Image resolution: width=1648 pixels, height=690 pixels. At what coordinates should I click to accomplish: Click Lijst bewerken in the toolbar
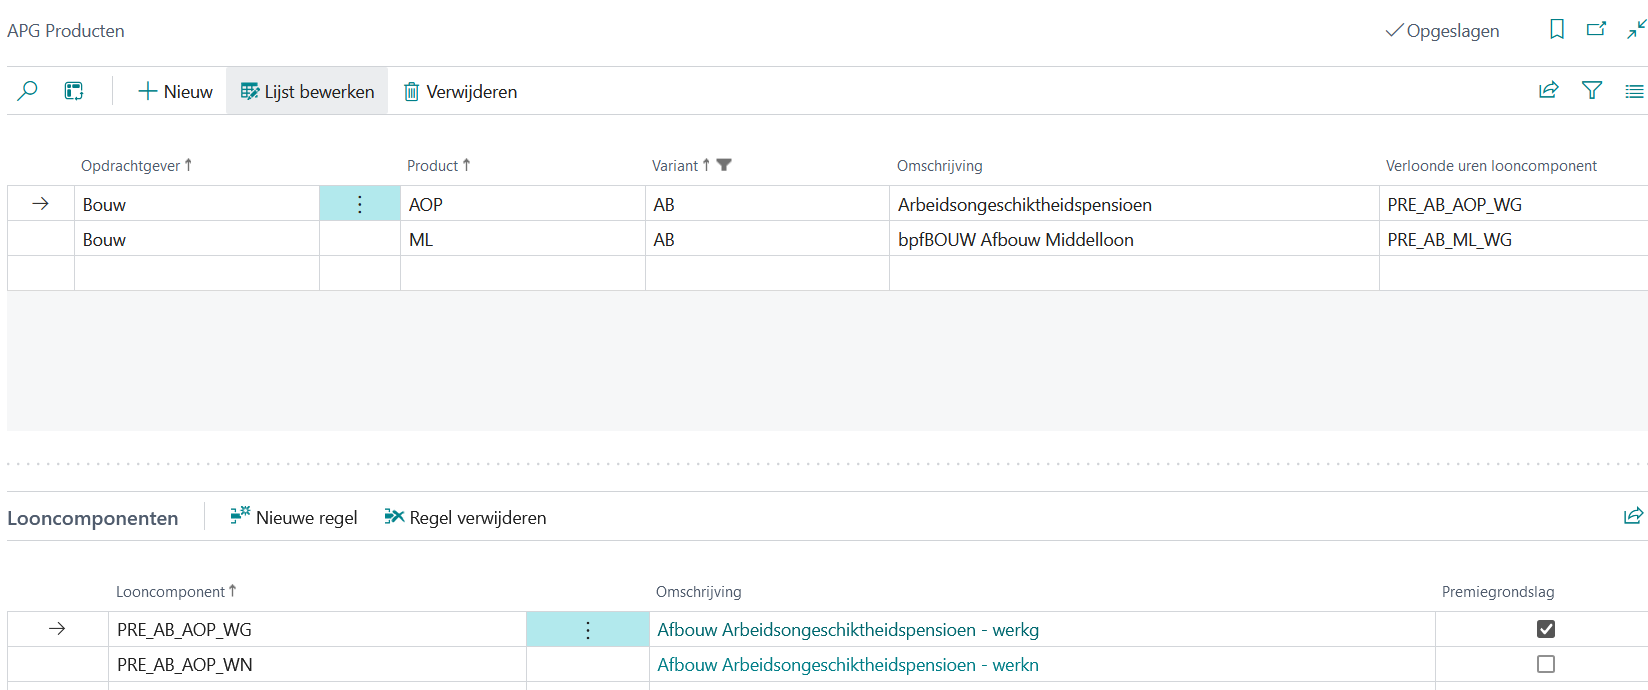(x=307, y=91)
